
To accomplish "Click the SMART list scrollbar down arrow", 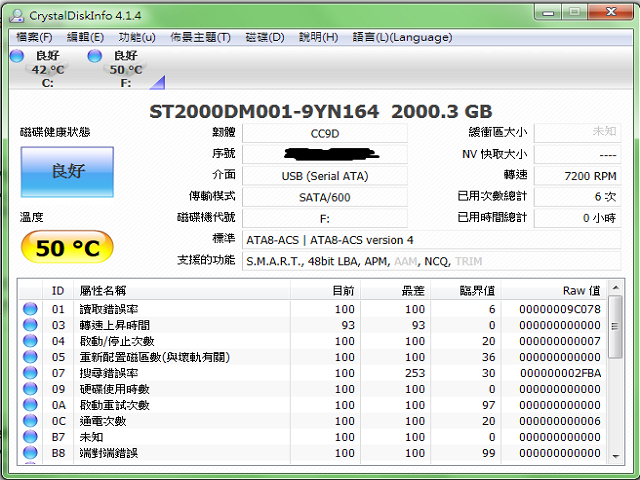I will point(616,456).
